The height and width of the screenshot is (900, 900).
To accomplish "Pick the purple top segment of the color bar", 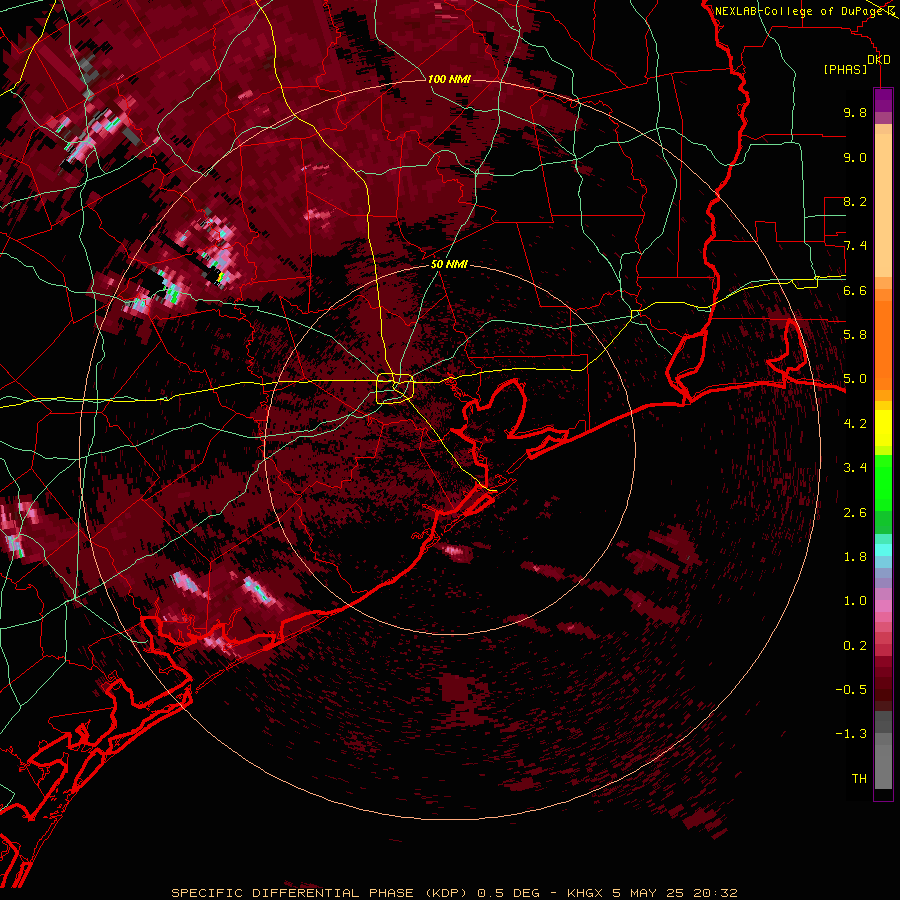I will coord(883,100).
